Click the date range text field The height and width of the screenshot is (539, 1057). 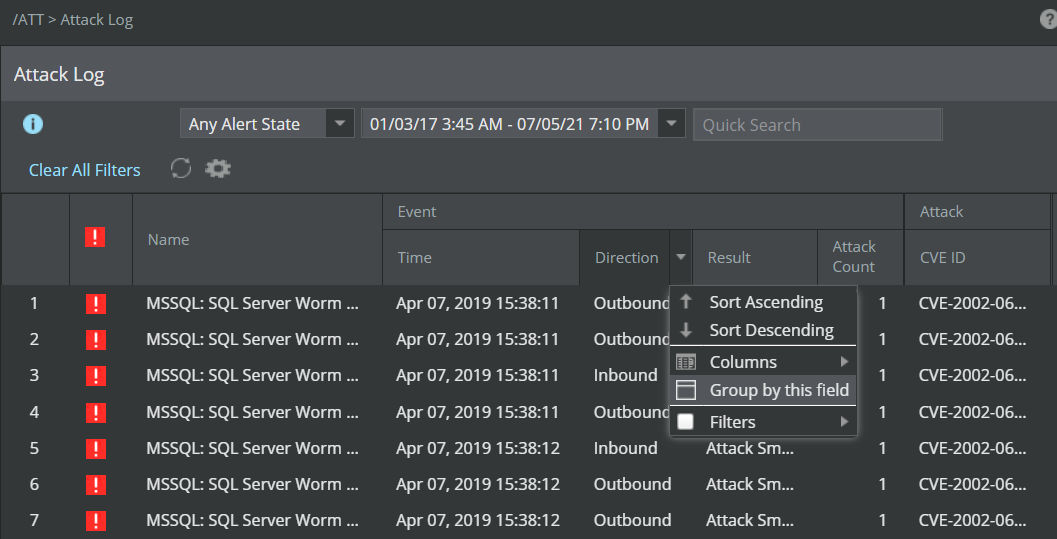[510, 124]
